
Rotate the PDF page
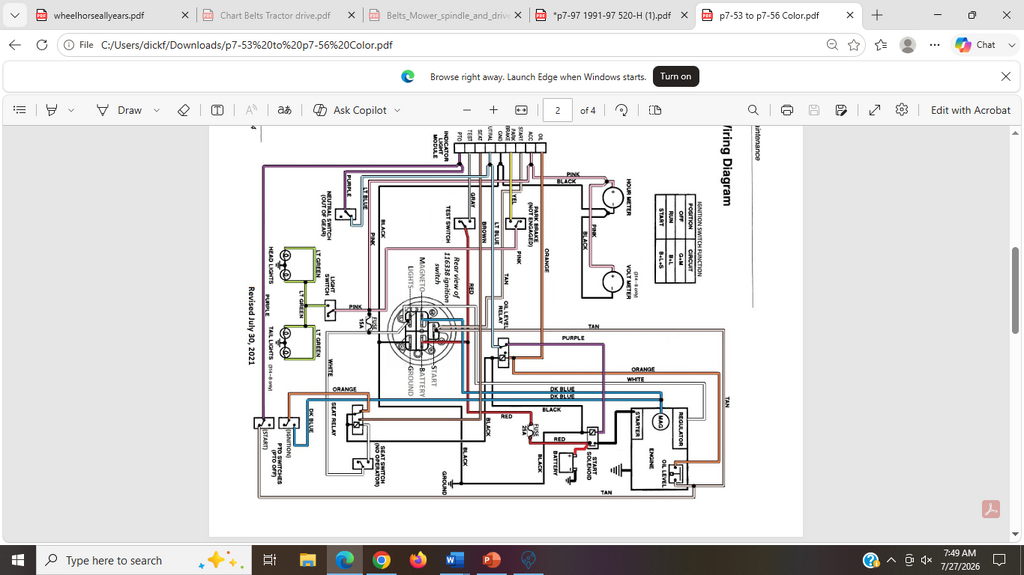click(x=622, y=110)
